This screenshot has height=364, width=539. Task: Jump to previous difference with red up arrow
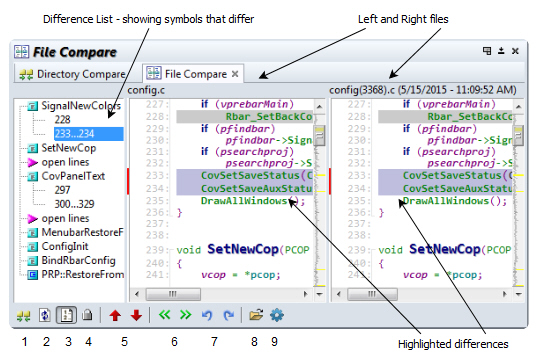[115, 315]
